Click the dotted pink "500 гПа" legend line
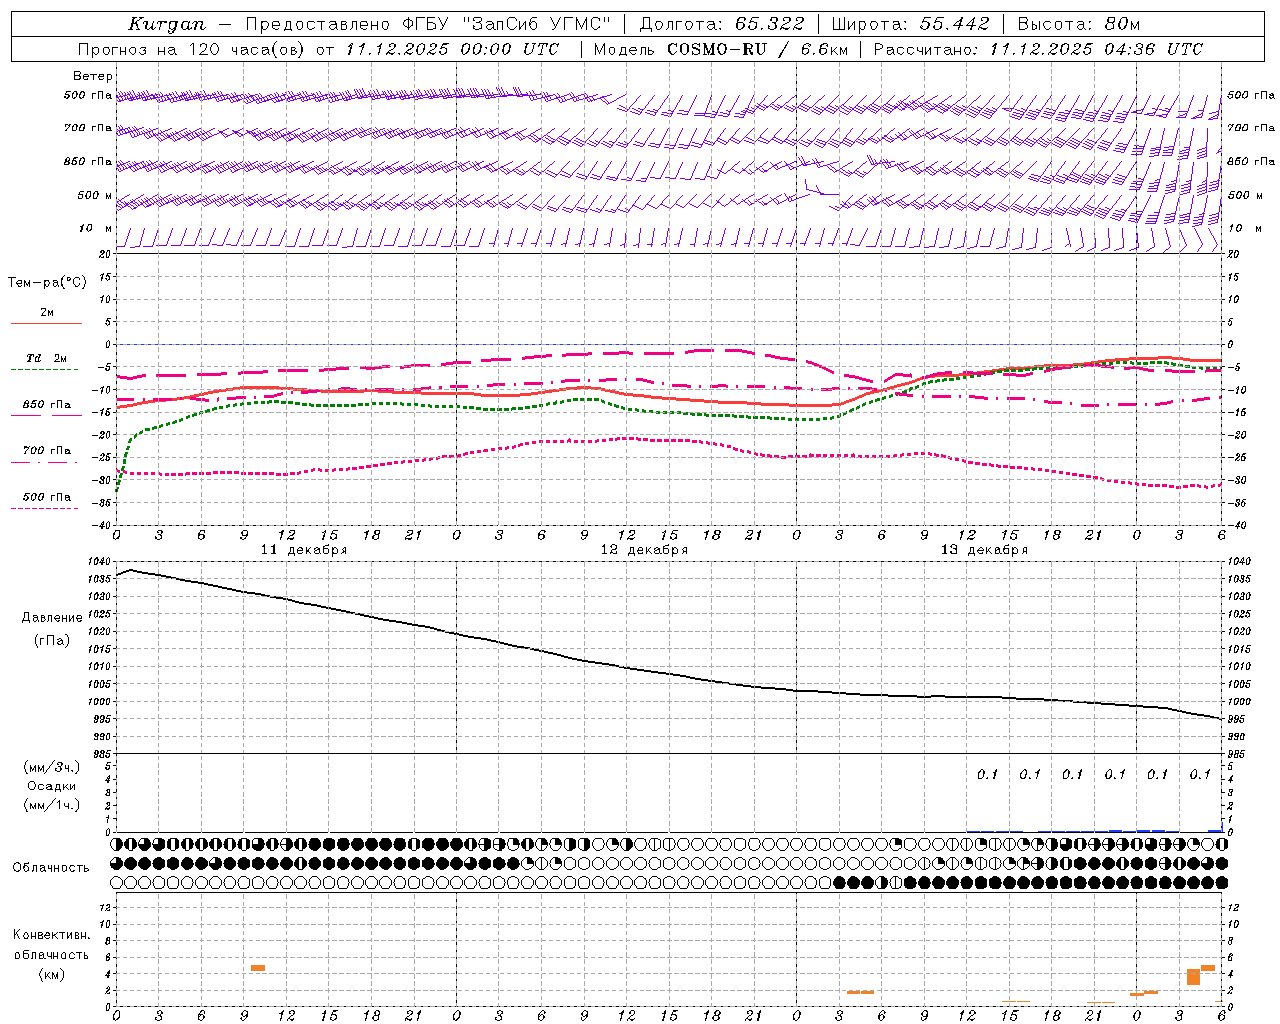The image size is (1280, 1024). [x=45, y=508]
